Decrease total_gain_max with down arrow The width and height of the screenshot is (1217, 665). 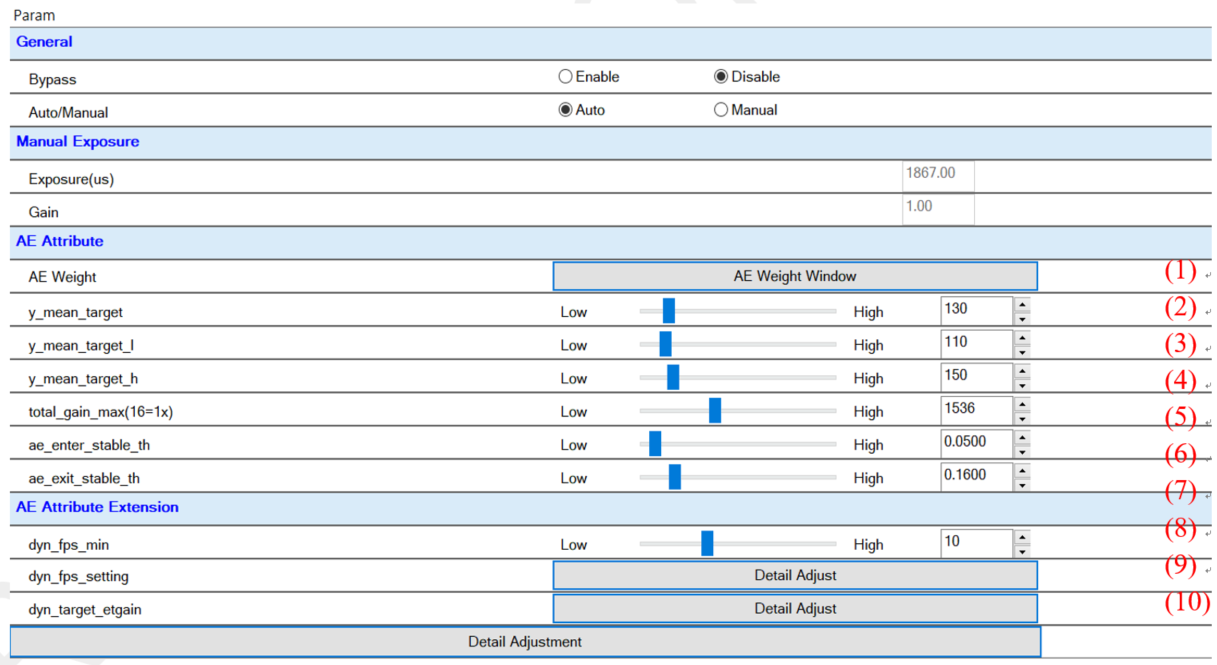(x=1021, y=418)
